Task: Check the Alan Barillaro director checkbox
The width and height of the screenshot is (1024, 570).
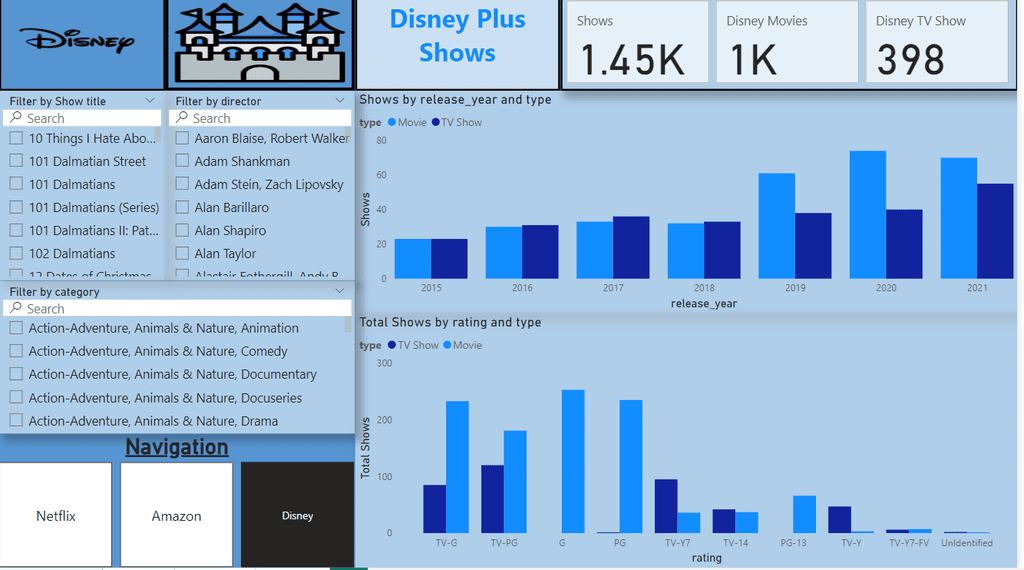Action: click(182, 207)
